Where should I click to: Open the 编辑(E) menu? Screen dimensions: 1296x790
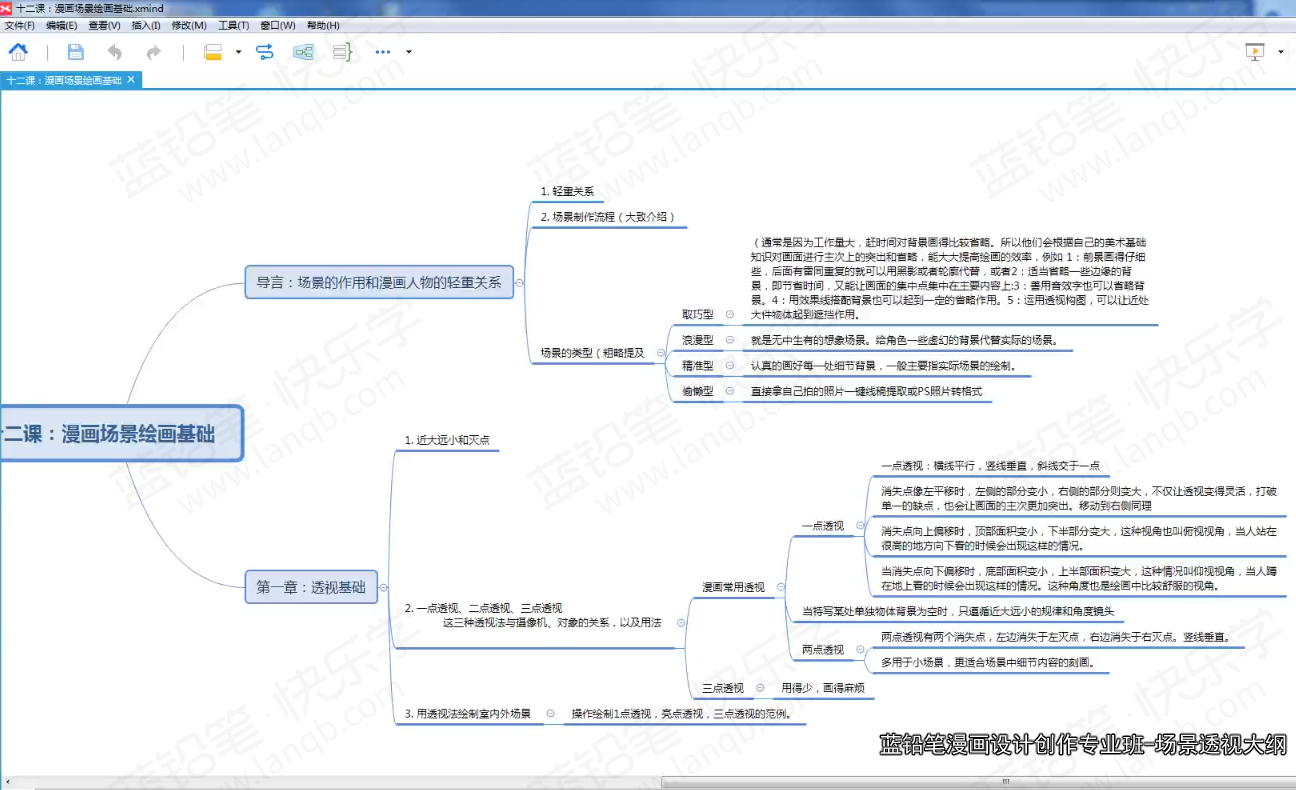click(x=61, y=25)
